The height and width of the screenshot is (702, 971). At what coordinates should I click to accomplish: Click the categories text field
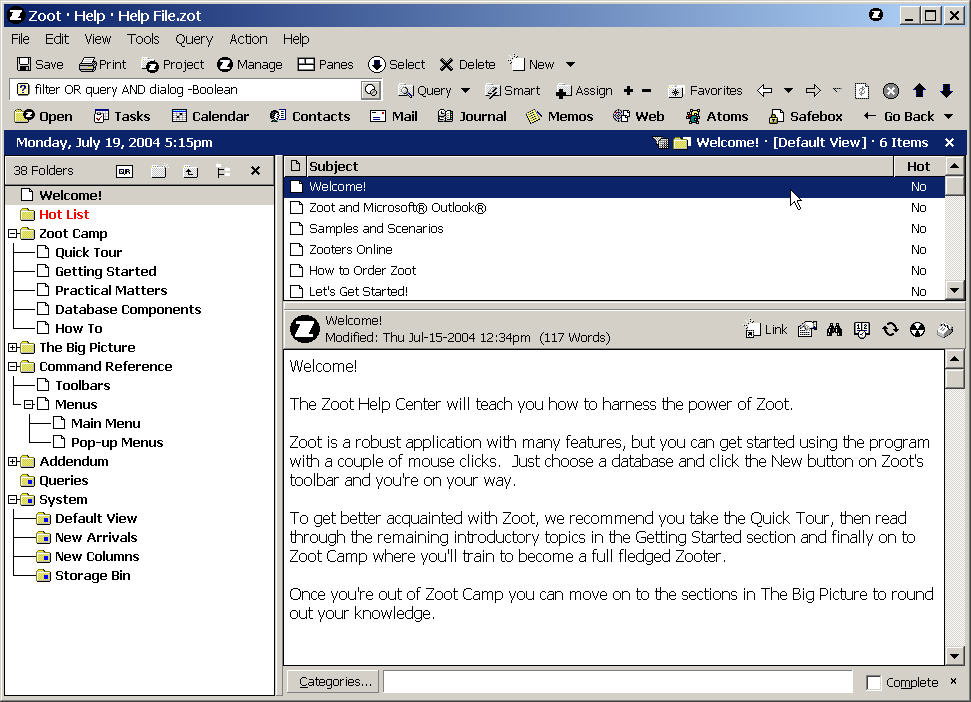(617, 682)
